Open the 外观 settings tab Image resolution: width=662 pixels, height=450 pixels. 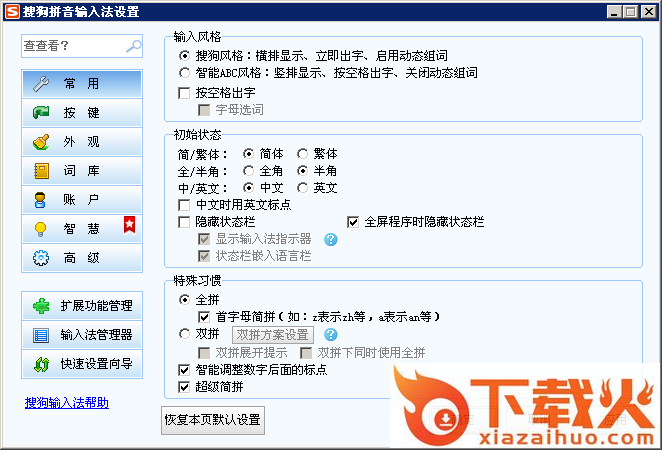click(82, 141)
